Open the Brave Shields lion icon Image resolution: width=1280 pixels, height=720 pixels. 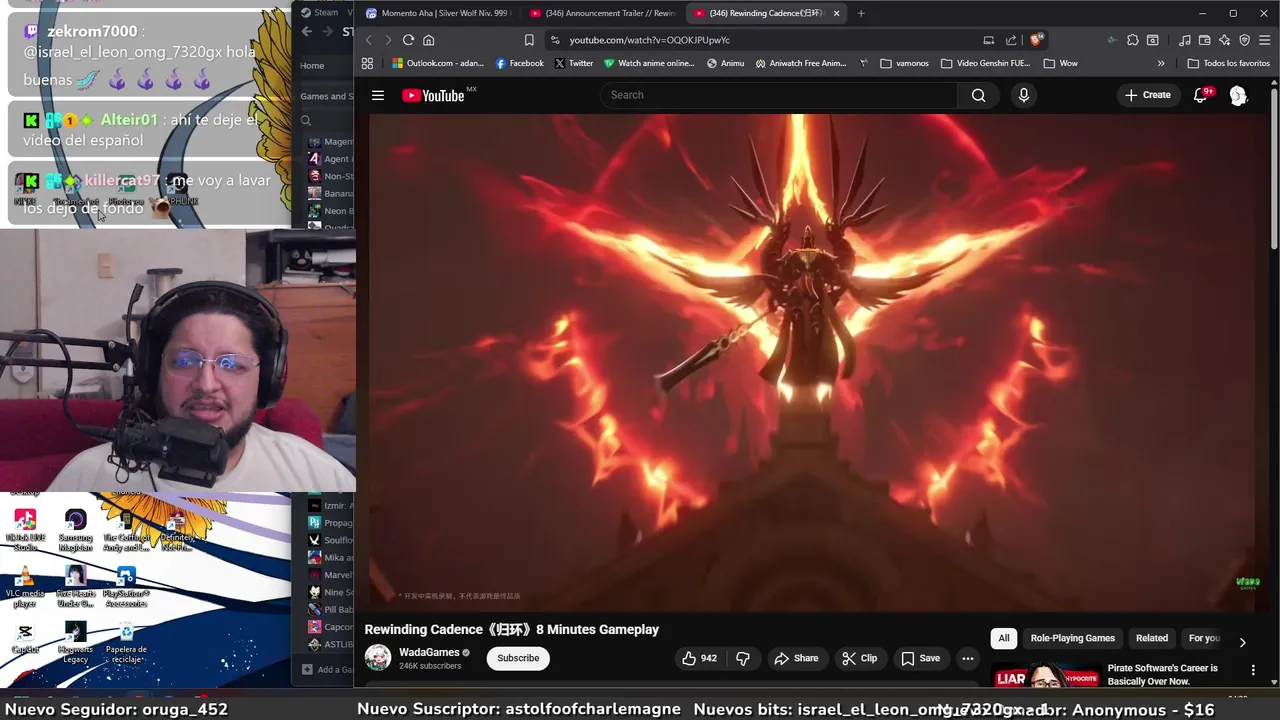click(1036, 40)
